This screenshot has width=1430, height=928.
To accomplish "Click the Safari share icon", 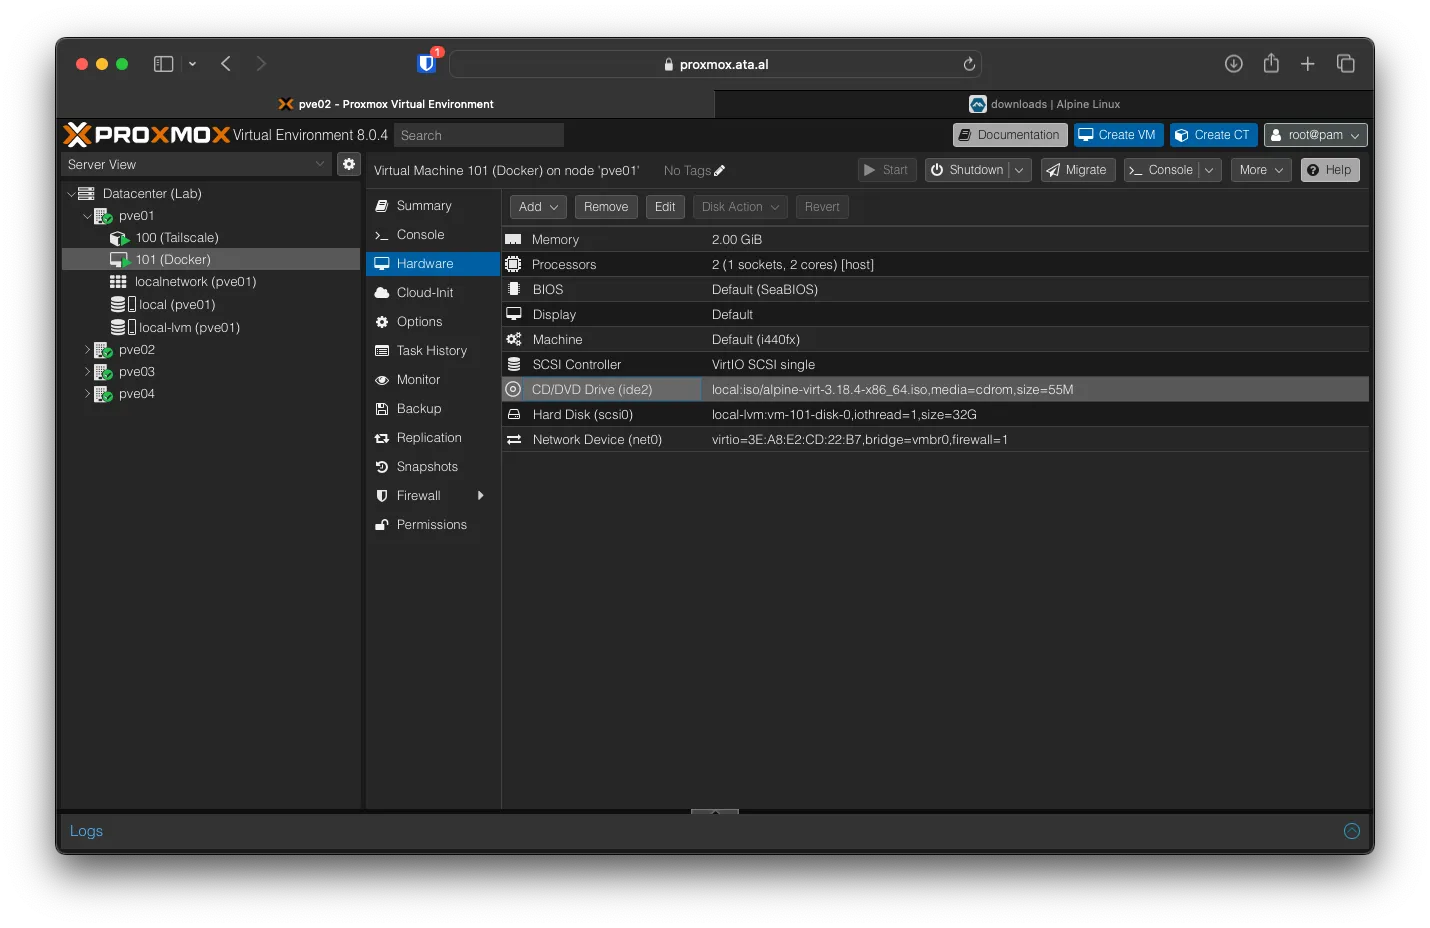I will 1271,63.
